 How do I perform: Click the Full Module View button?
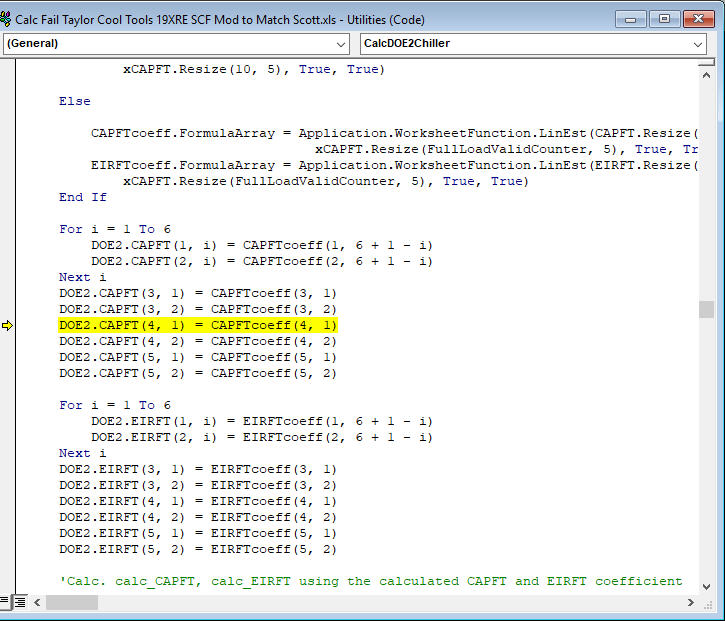20,602
